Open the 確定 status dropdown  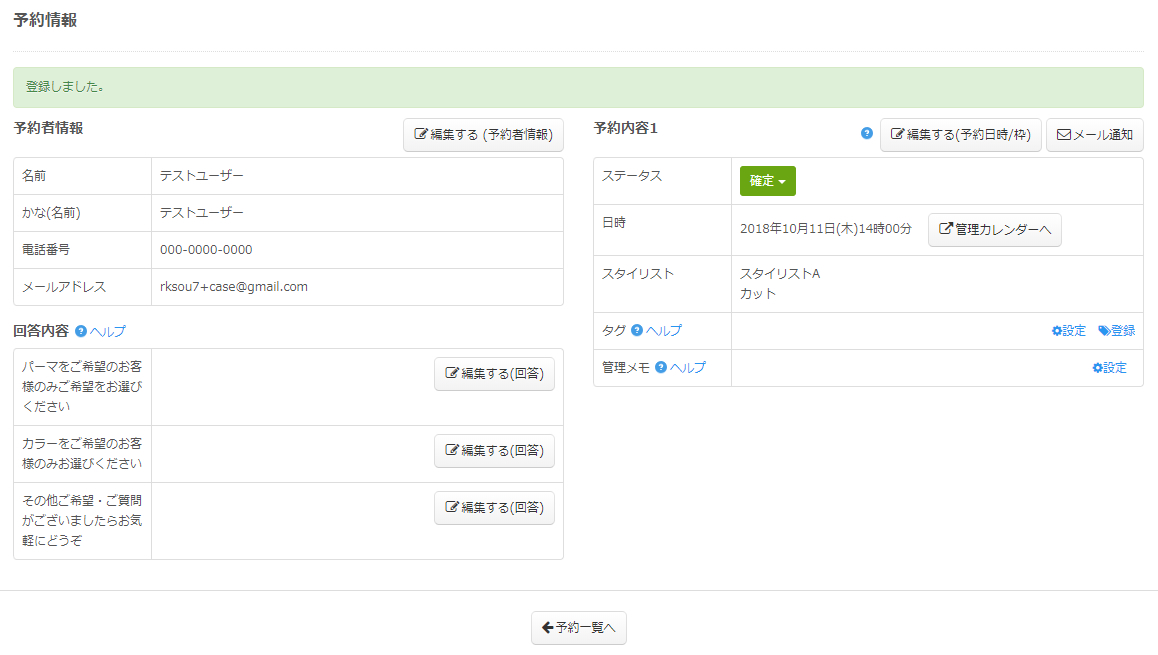click(x=767, y=181)
